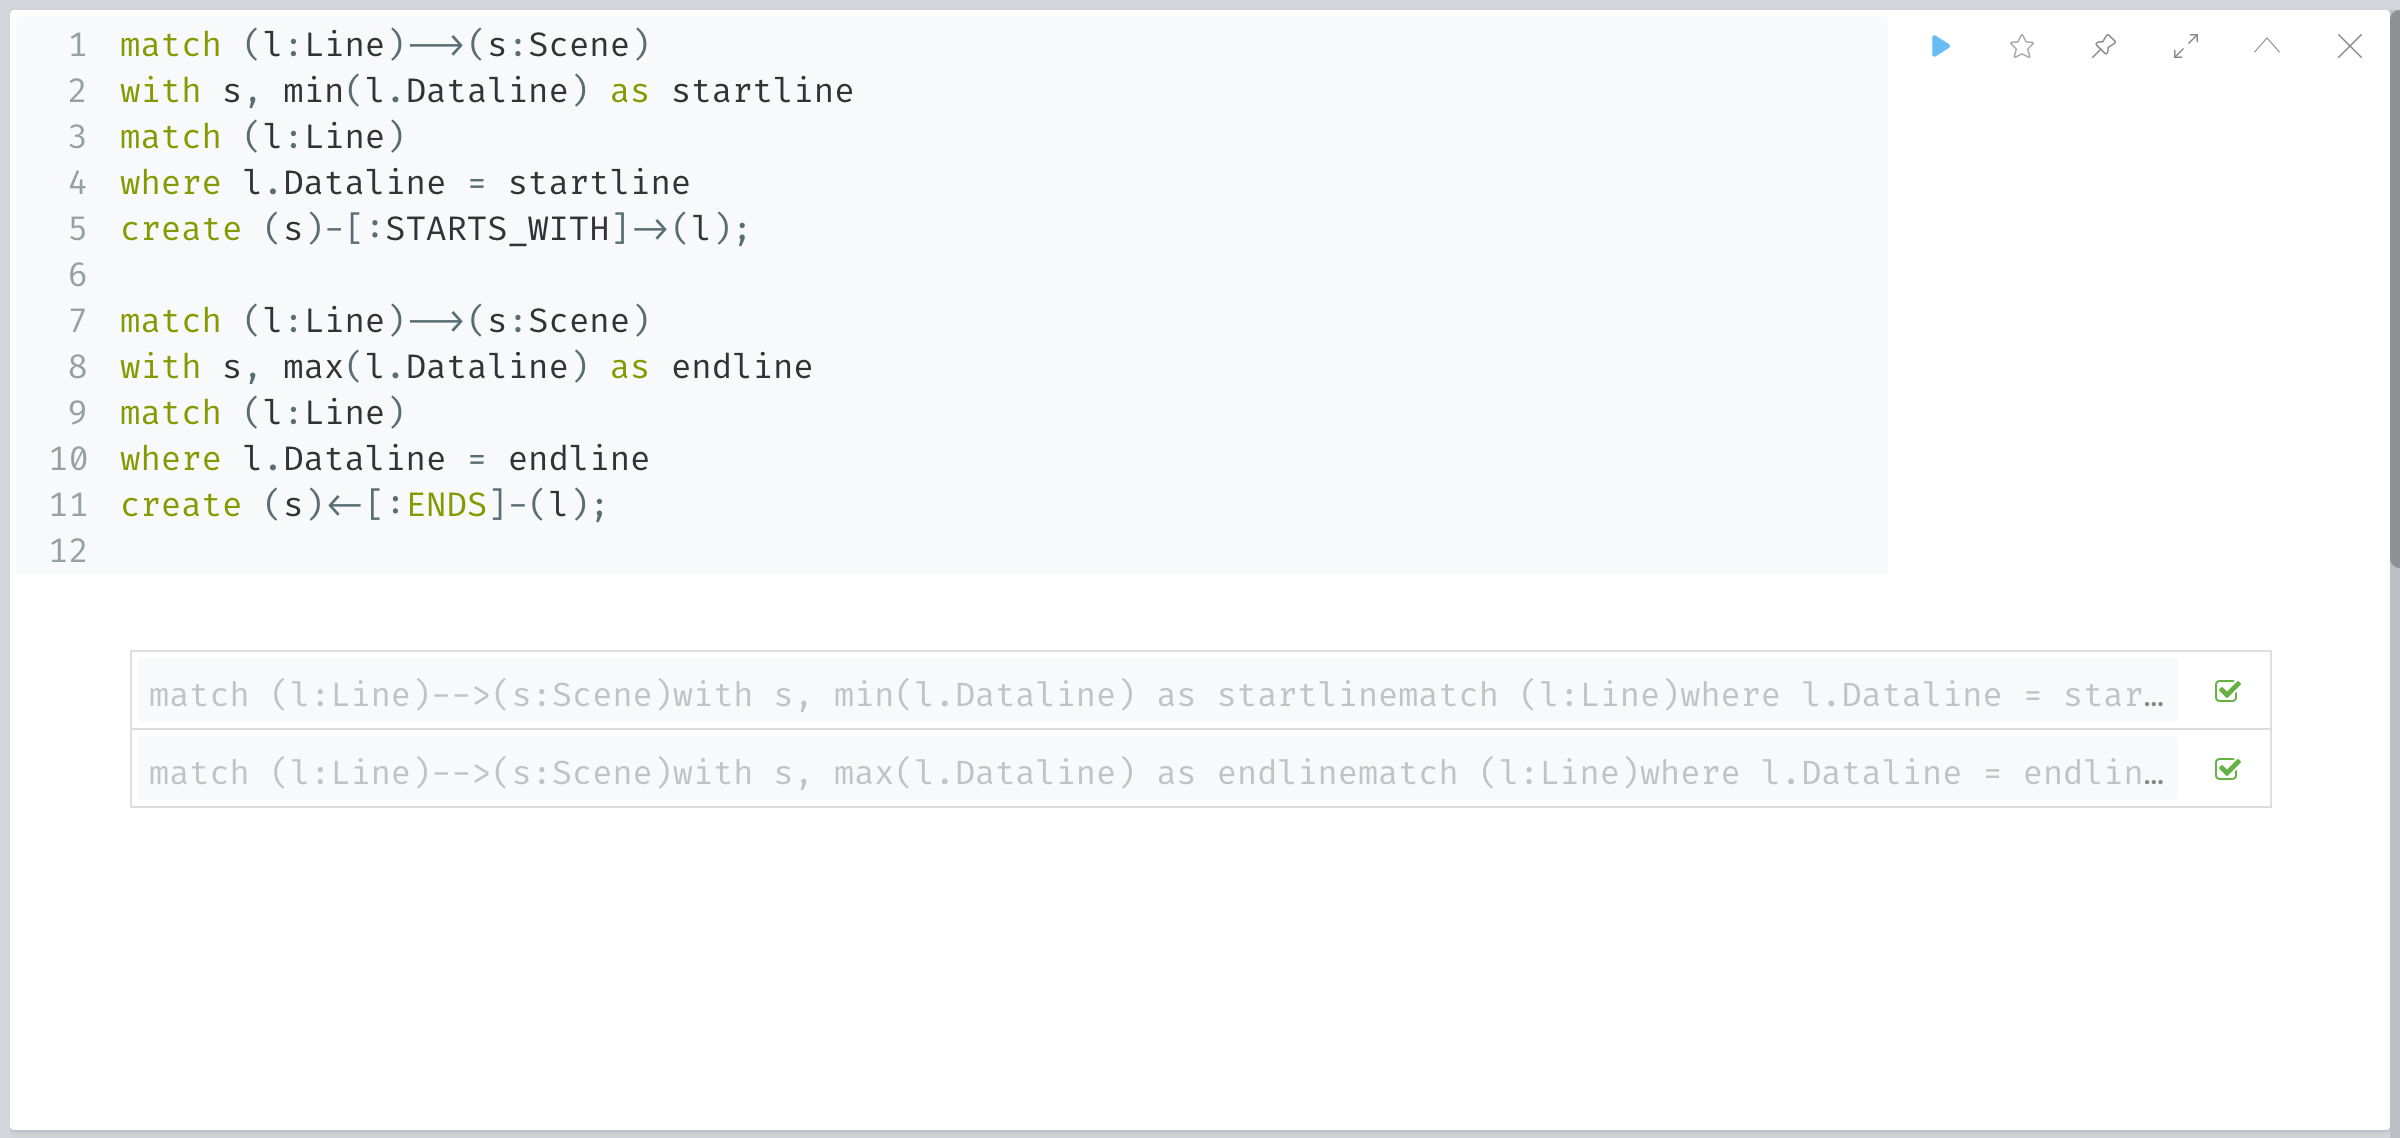Place cursor on line 5 STARTS_WITH create statement
The height and width of the screenshot is (1138, 2400).
point(434,229)
